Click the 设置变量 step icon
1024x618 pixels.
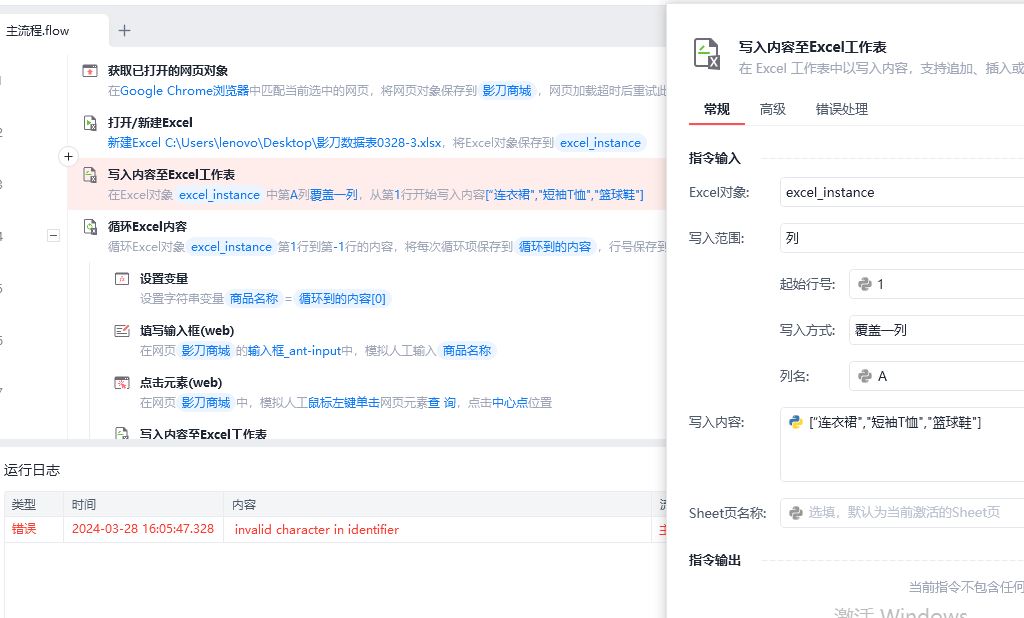pyautogui.click(x=122, y=279)
